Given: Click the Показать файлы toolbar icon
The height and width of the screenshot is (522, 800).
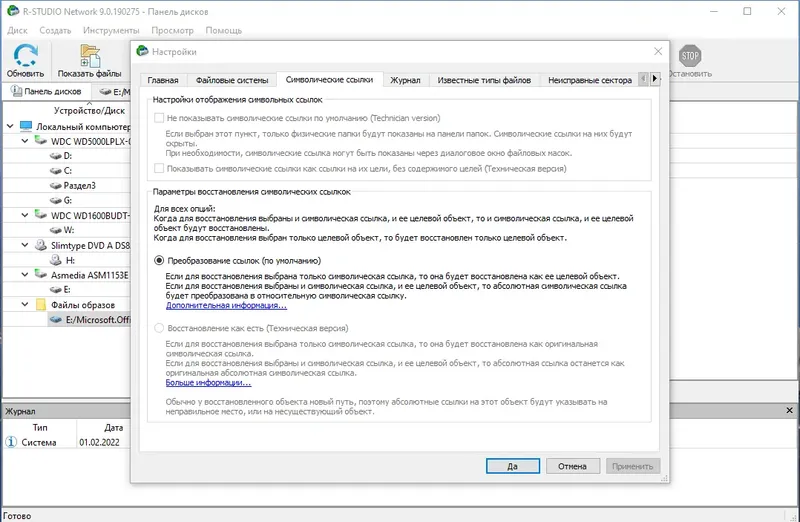Looking at the screenshot, I should coord(90,56).
